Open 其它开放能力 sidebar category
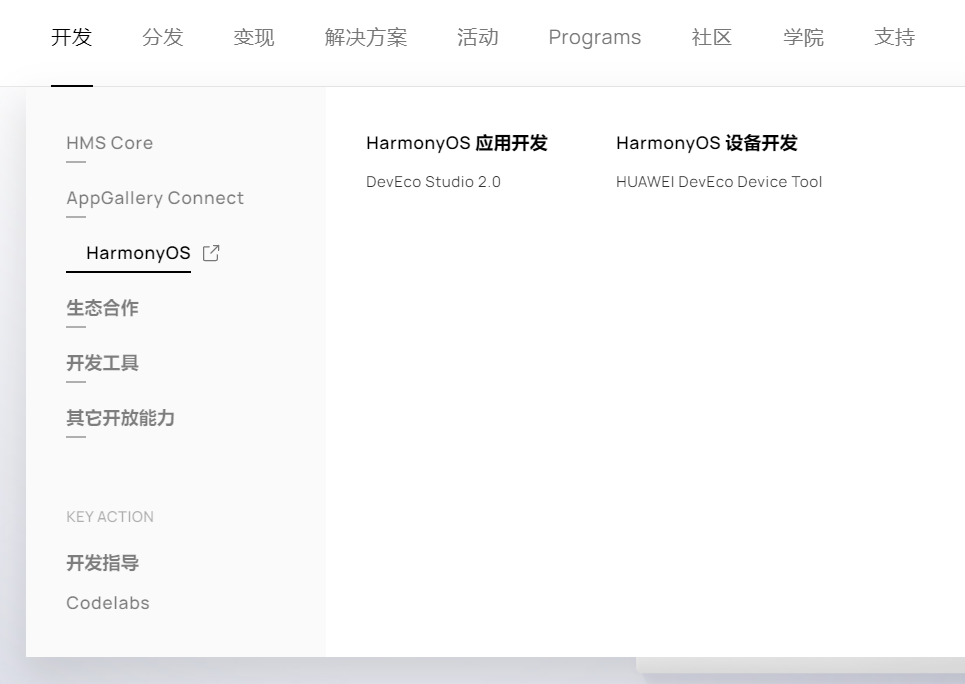The height and width of the screenshot is (684, 965). [x=120, y=418]
